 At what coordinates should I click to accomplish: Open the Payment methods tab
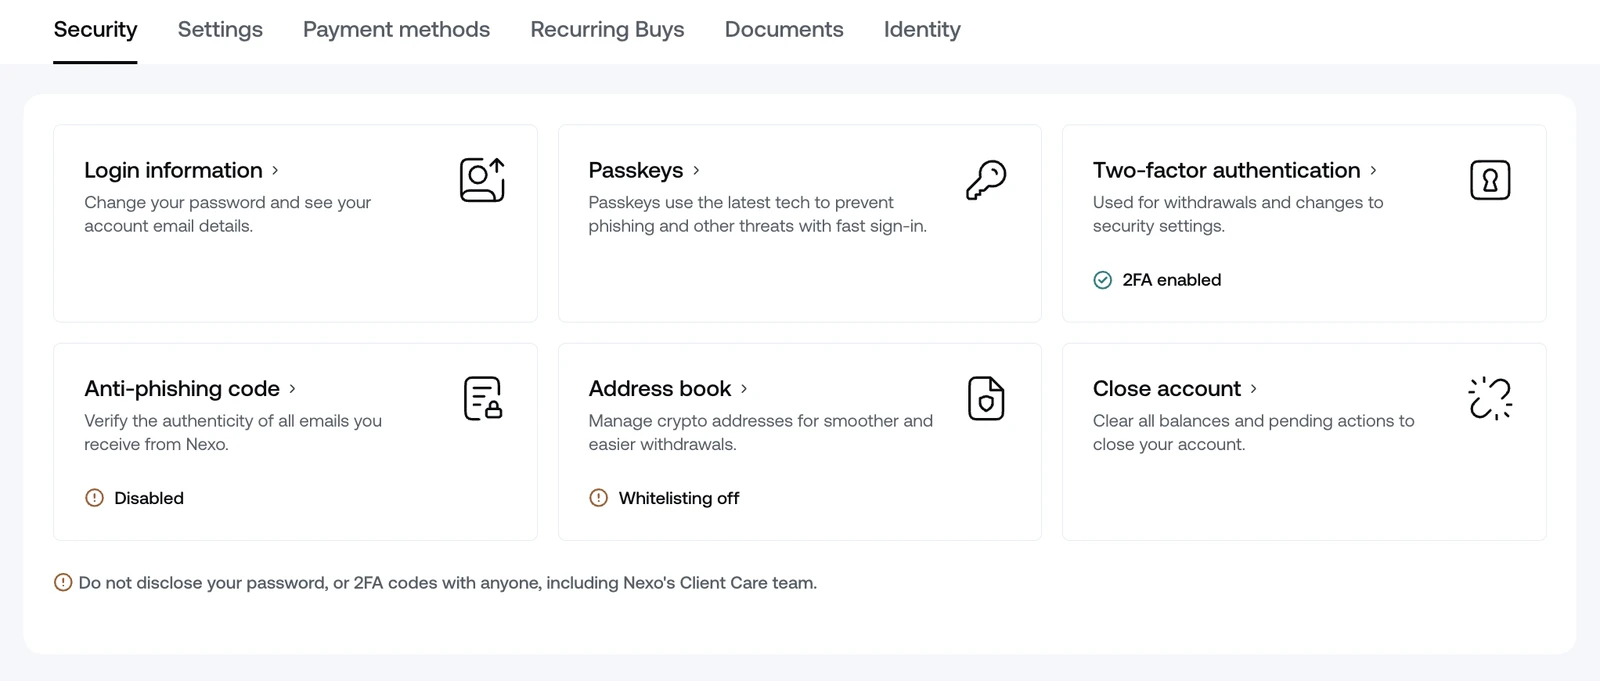pyautogui.click(x=396, y=30)
